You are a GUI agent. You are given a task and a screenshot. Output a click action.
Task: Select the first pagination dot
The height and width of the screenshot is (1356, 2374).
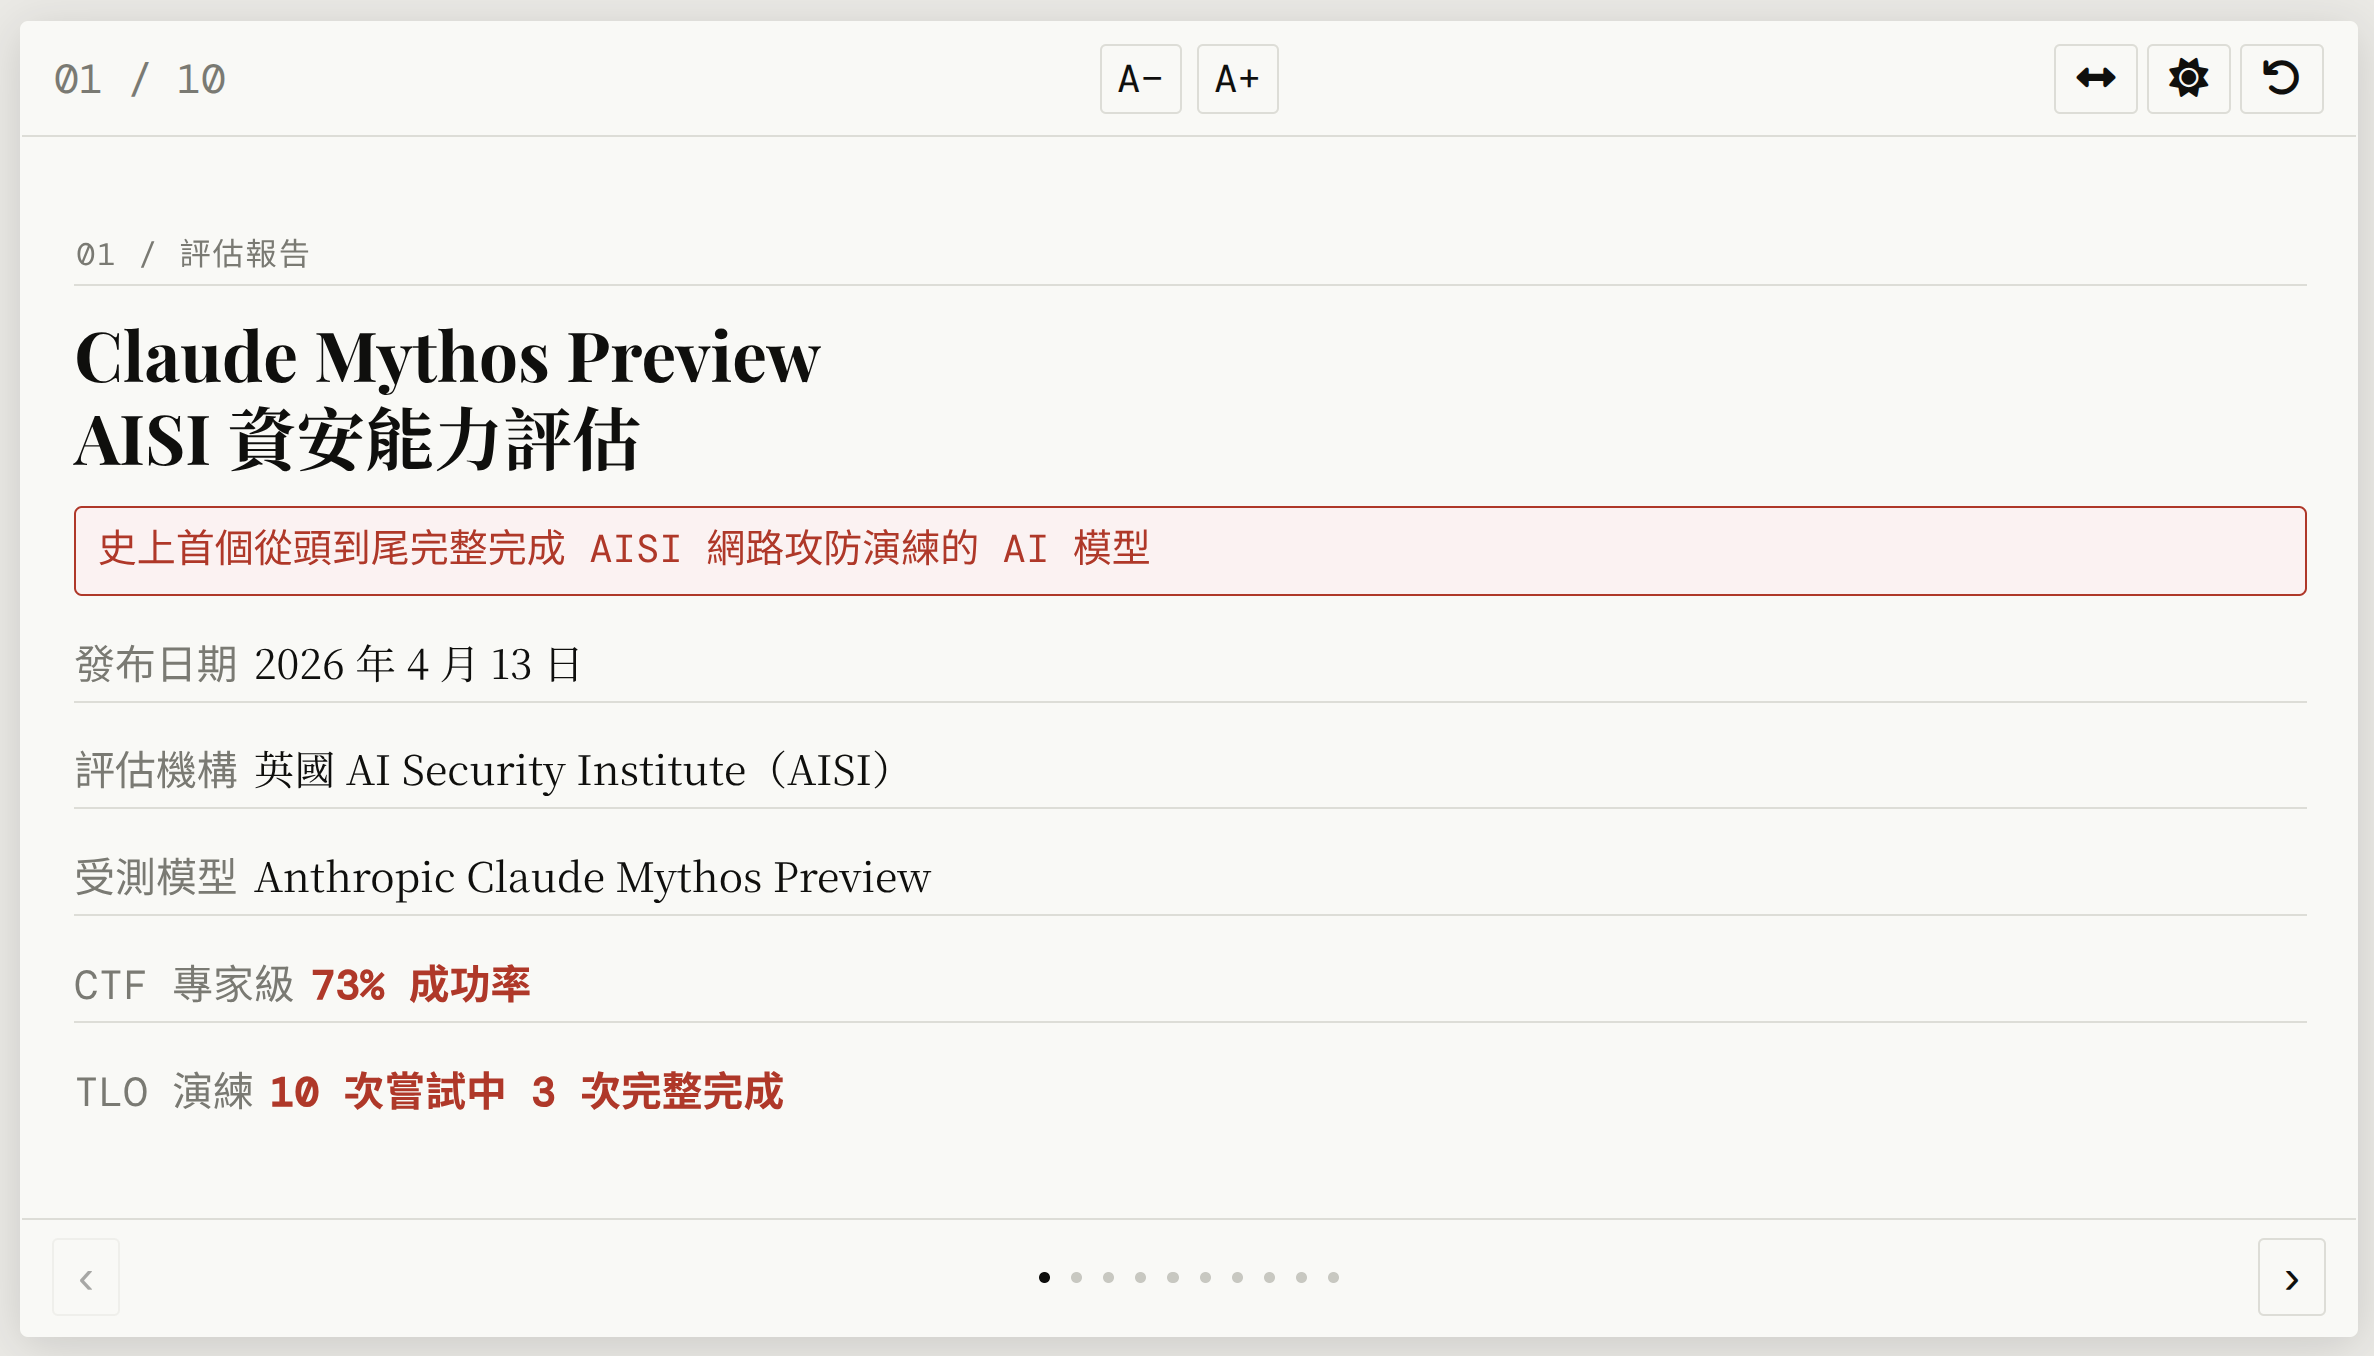tap(1044, 1277)
